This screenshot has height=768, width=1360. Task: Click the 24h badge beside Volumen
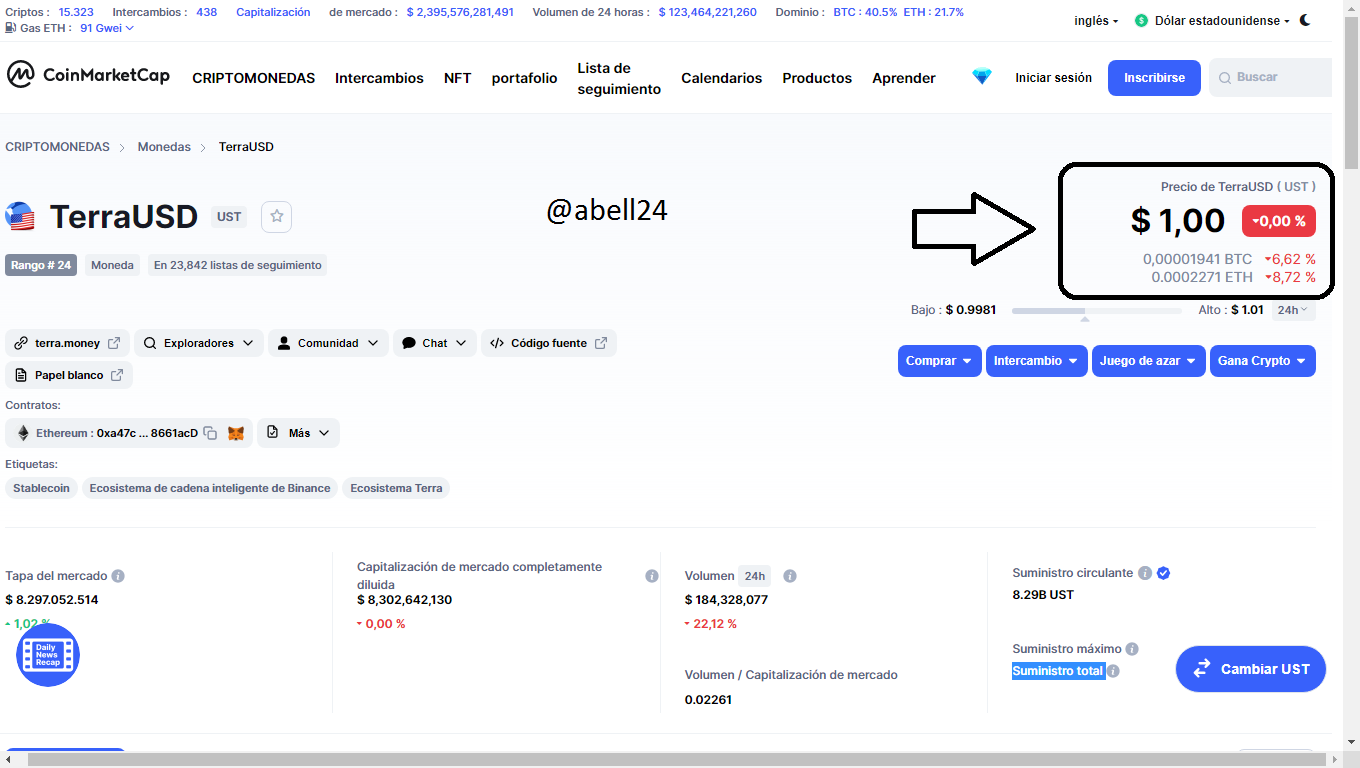tap(755, 576)
